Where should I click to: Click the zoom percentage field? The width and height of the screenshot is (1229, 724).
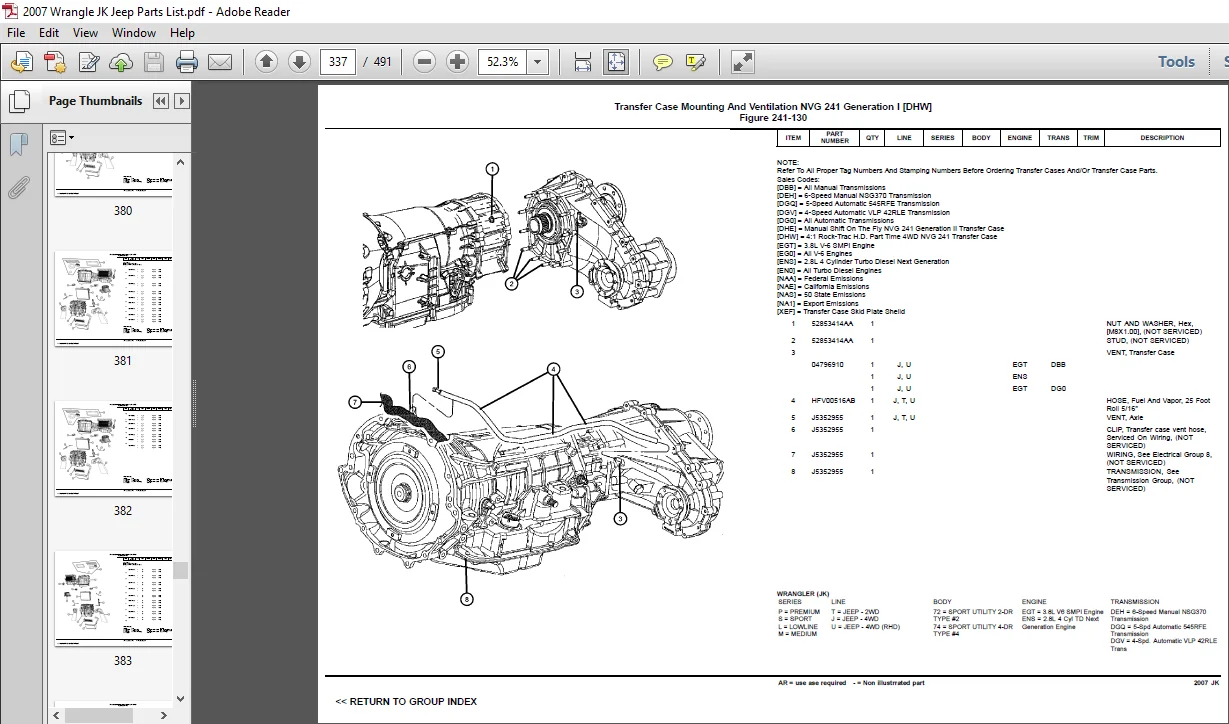click(503, 62)
